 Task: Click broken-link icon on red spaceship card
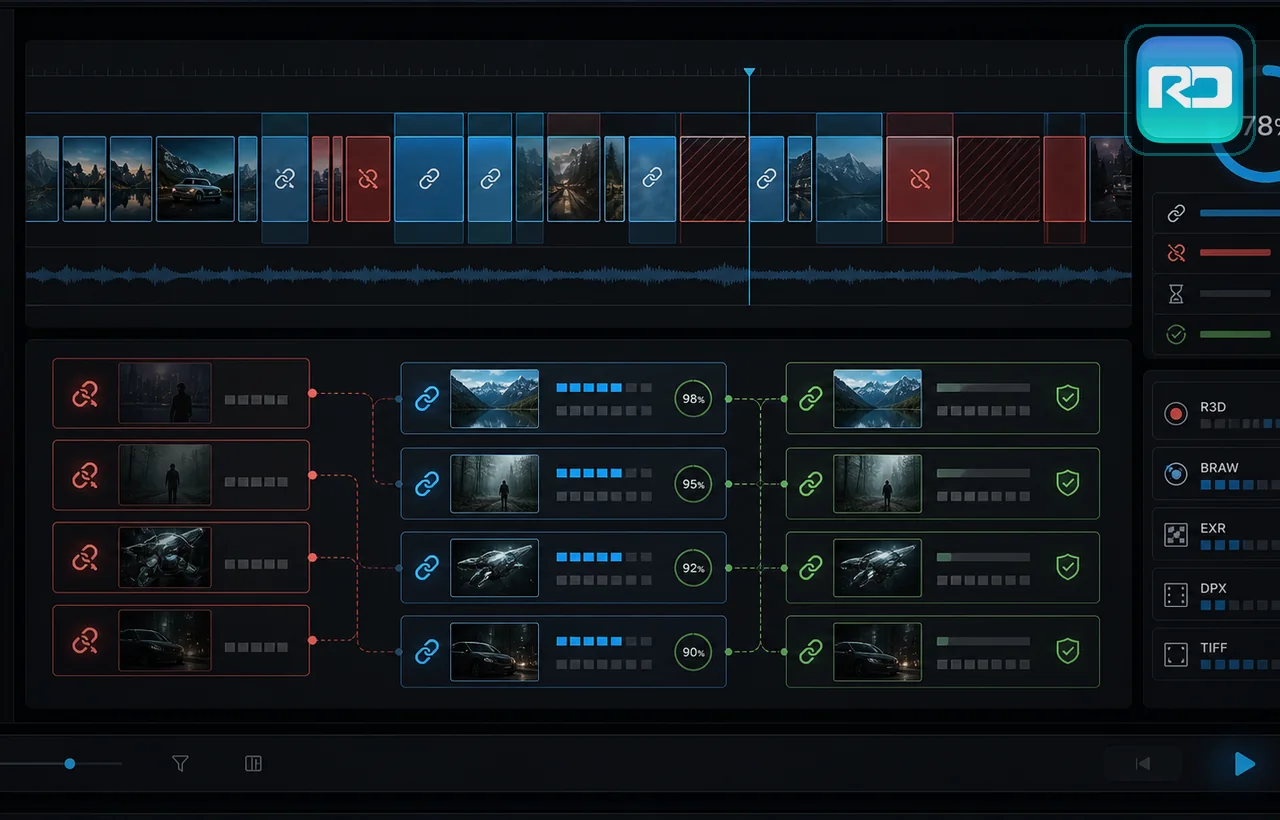85,557
